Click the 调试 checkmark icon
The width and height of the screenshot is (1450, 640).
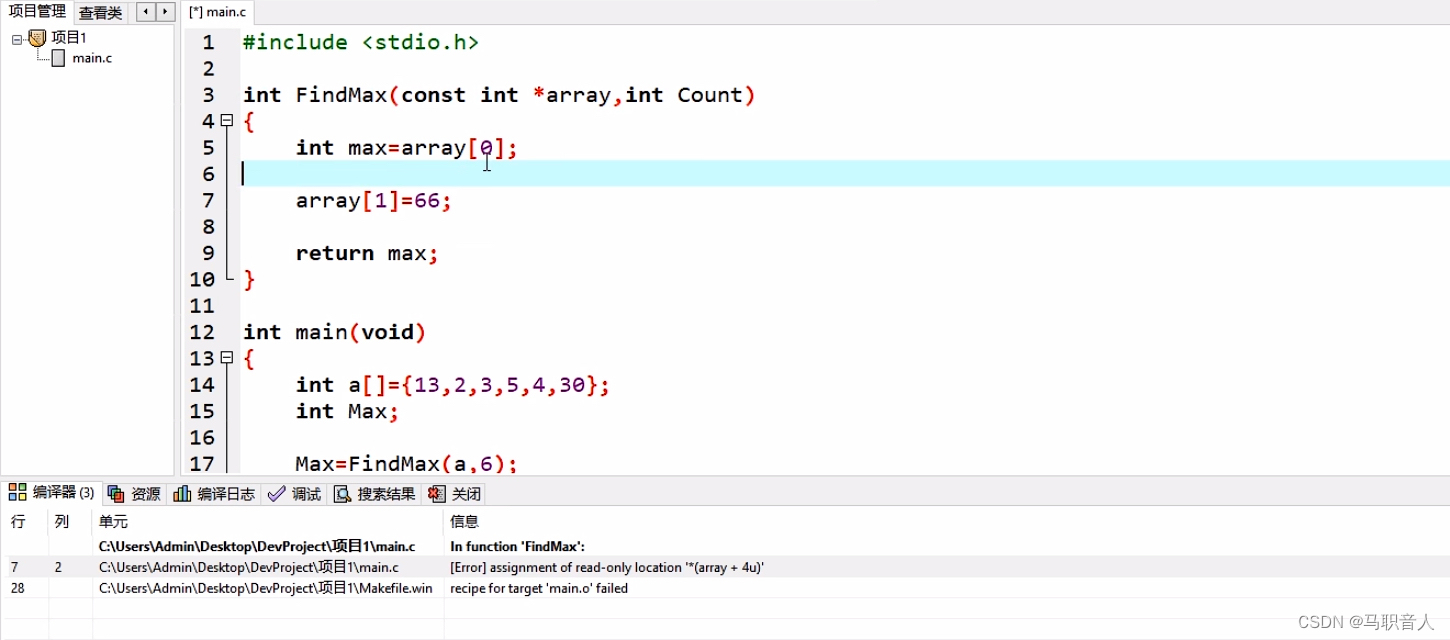coord(277,494)
